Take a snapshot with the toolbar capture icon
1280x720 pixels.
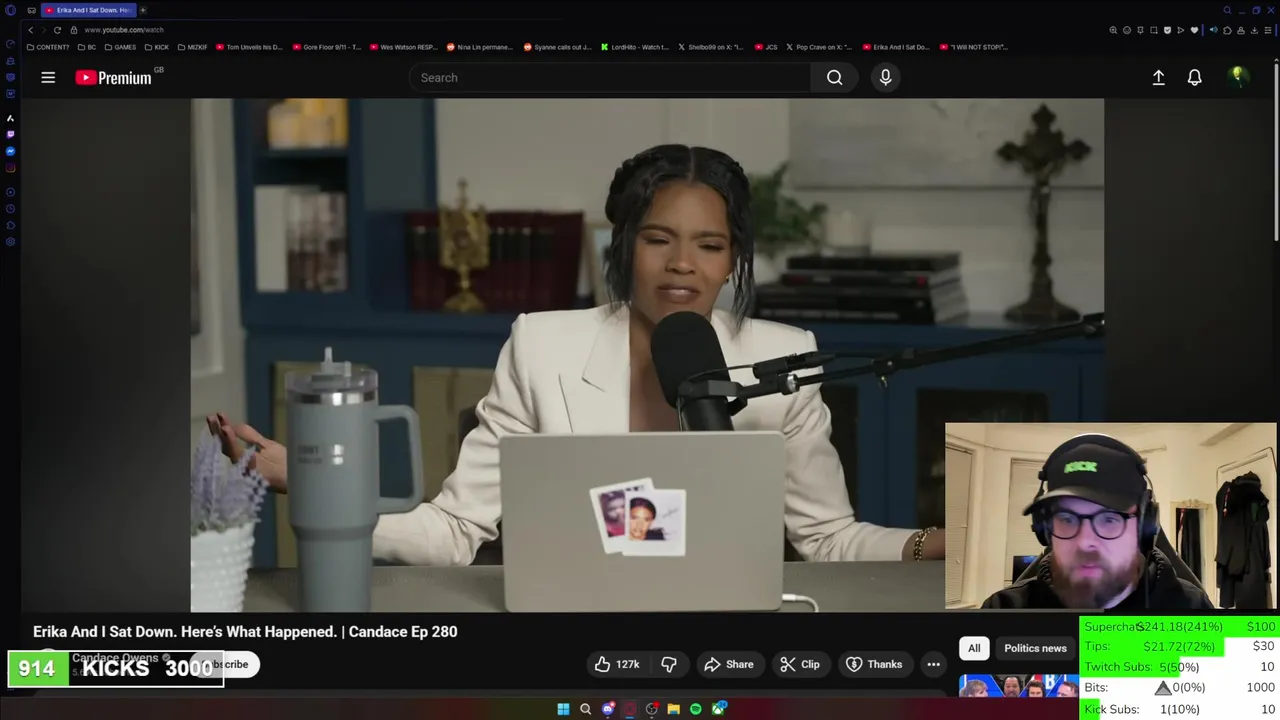click(x=1154, y=30)
